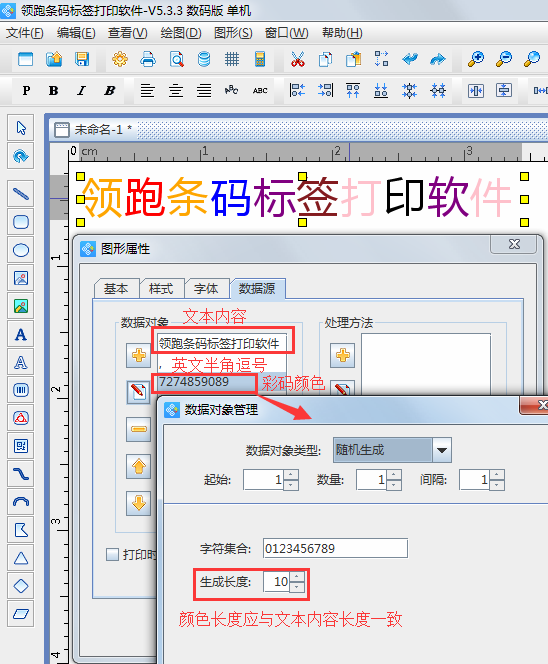548x664 pixels.
Task: Open the 绘图(D) menu
Action: 181,33
